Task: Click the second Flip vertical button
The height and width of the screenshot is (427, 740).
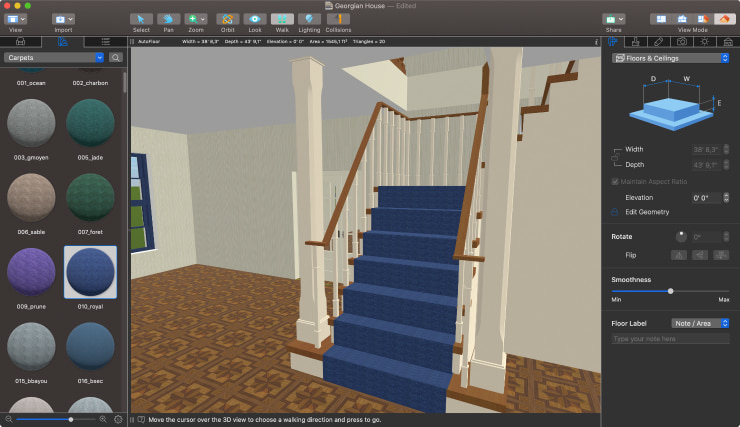Action: coord(700,255)
